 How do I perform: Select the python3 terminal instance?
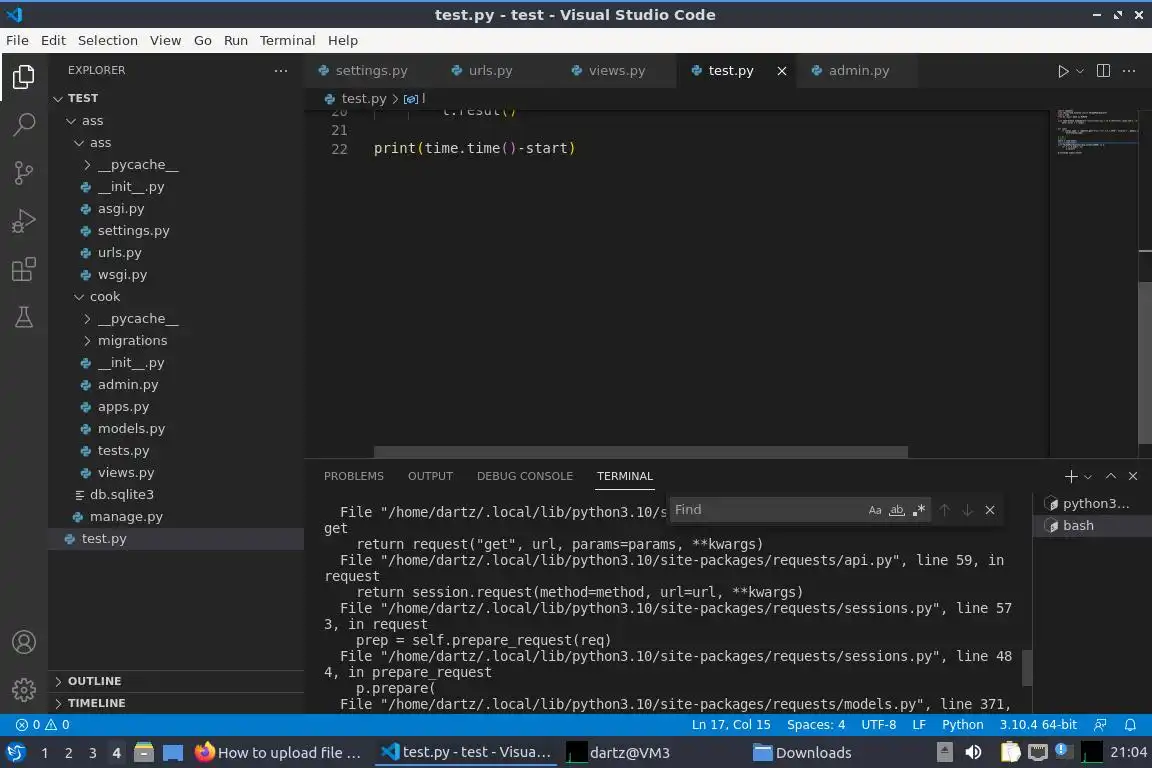pyautogui.click(x=1093, y=503)
